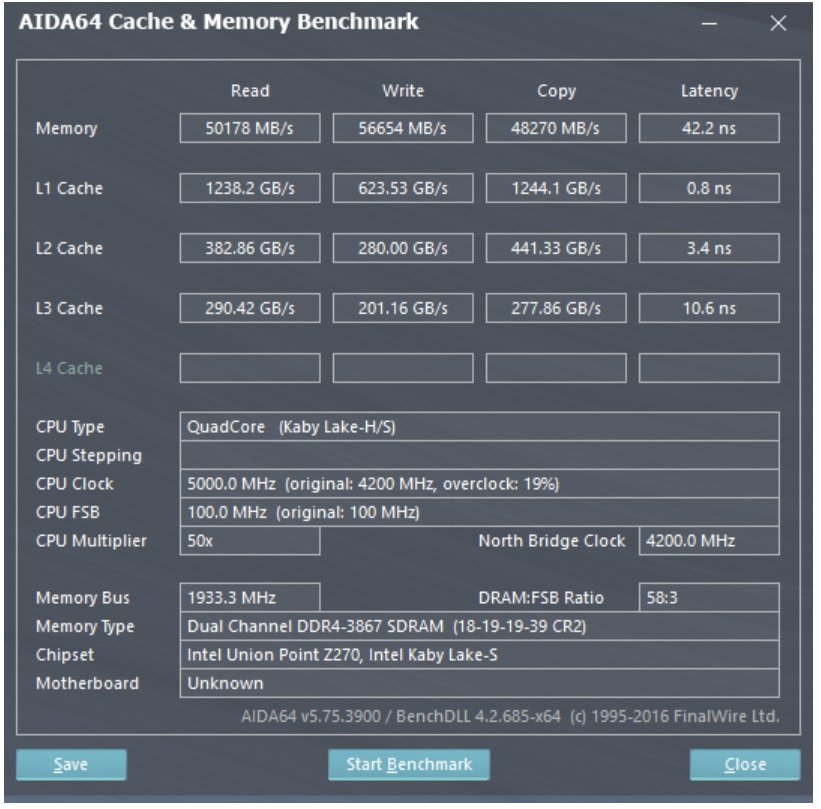The width and height of the screenshot is (821, 809).
Task: Click Memory Bus value 1933.3 MHz
Action: pyautogui.click(x=250, y=597)
